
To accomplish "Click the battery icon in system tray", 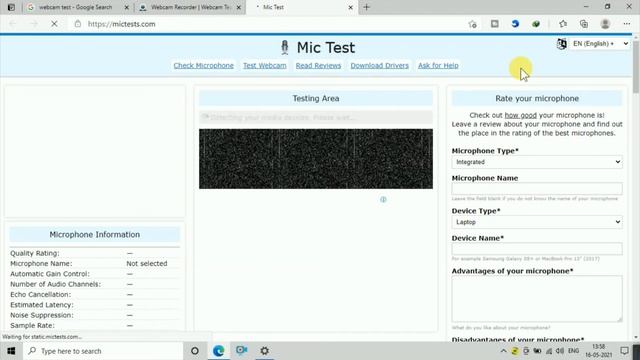I will pyautogui.click(x=537, y=351).
